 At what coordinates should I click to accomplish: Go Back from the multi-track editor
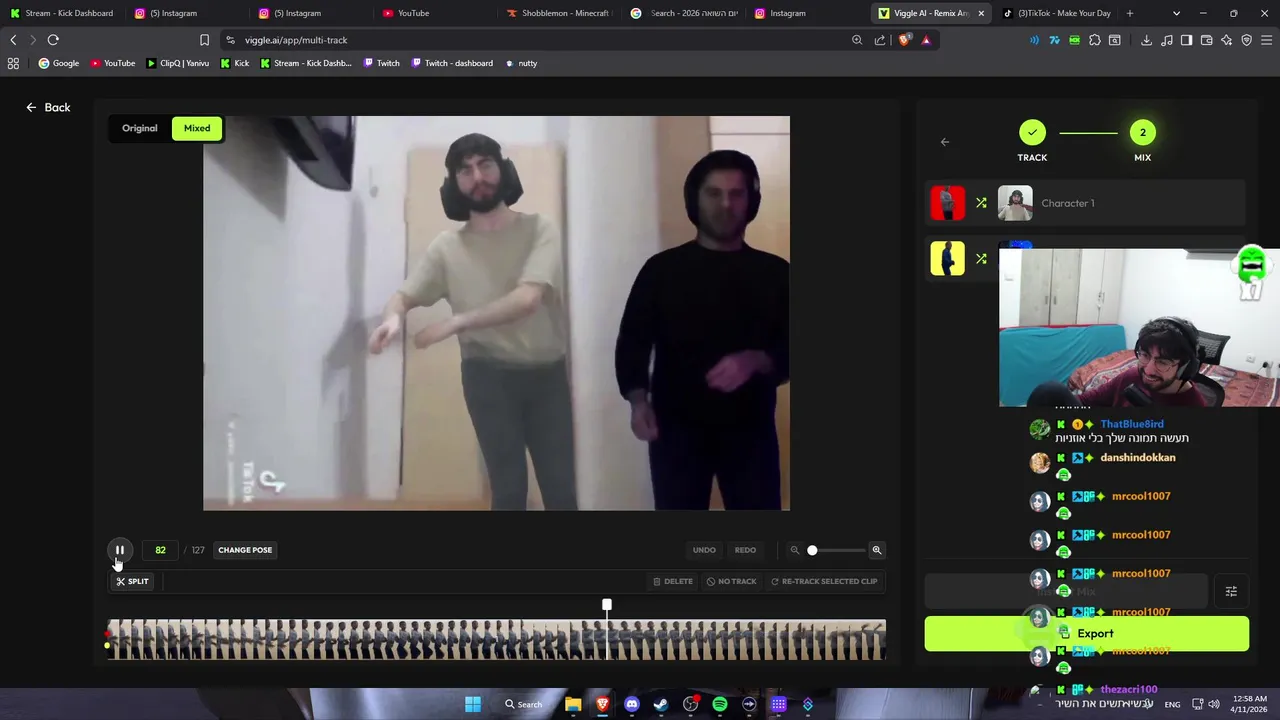pyautogui.click(x=48, y=107)
